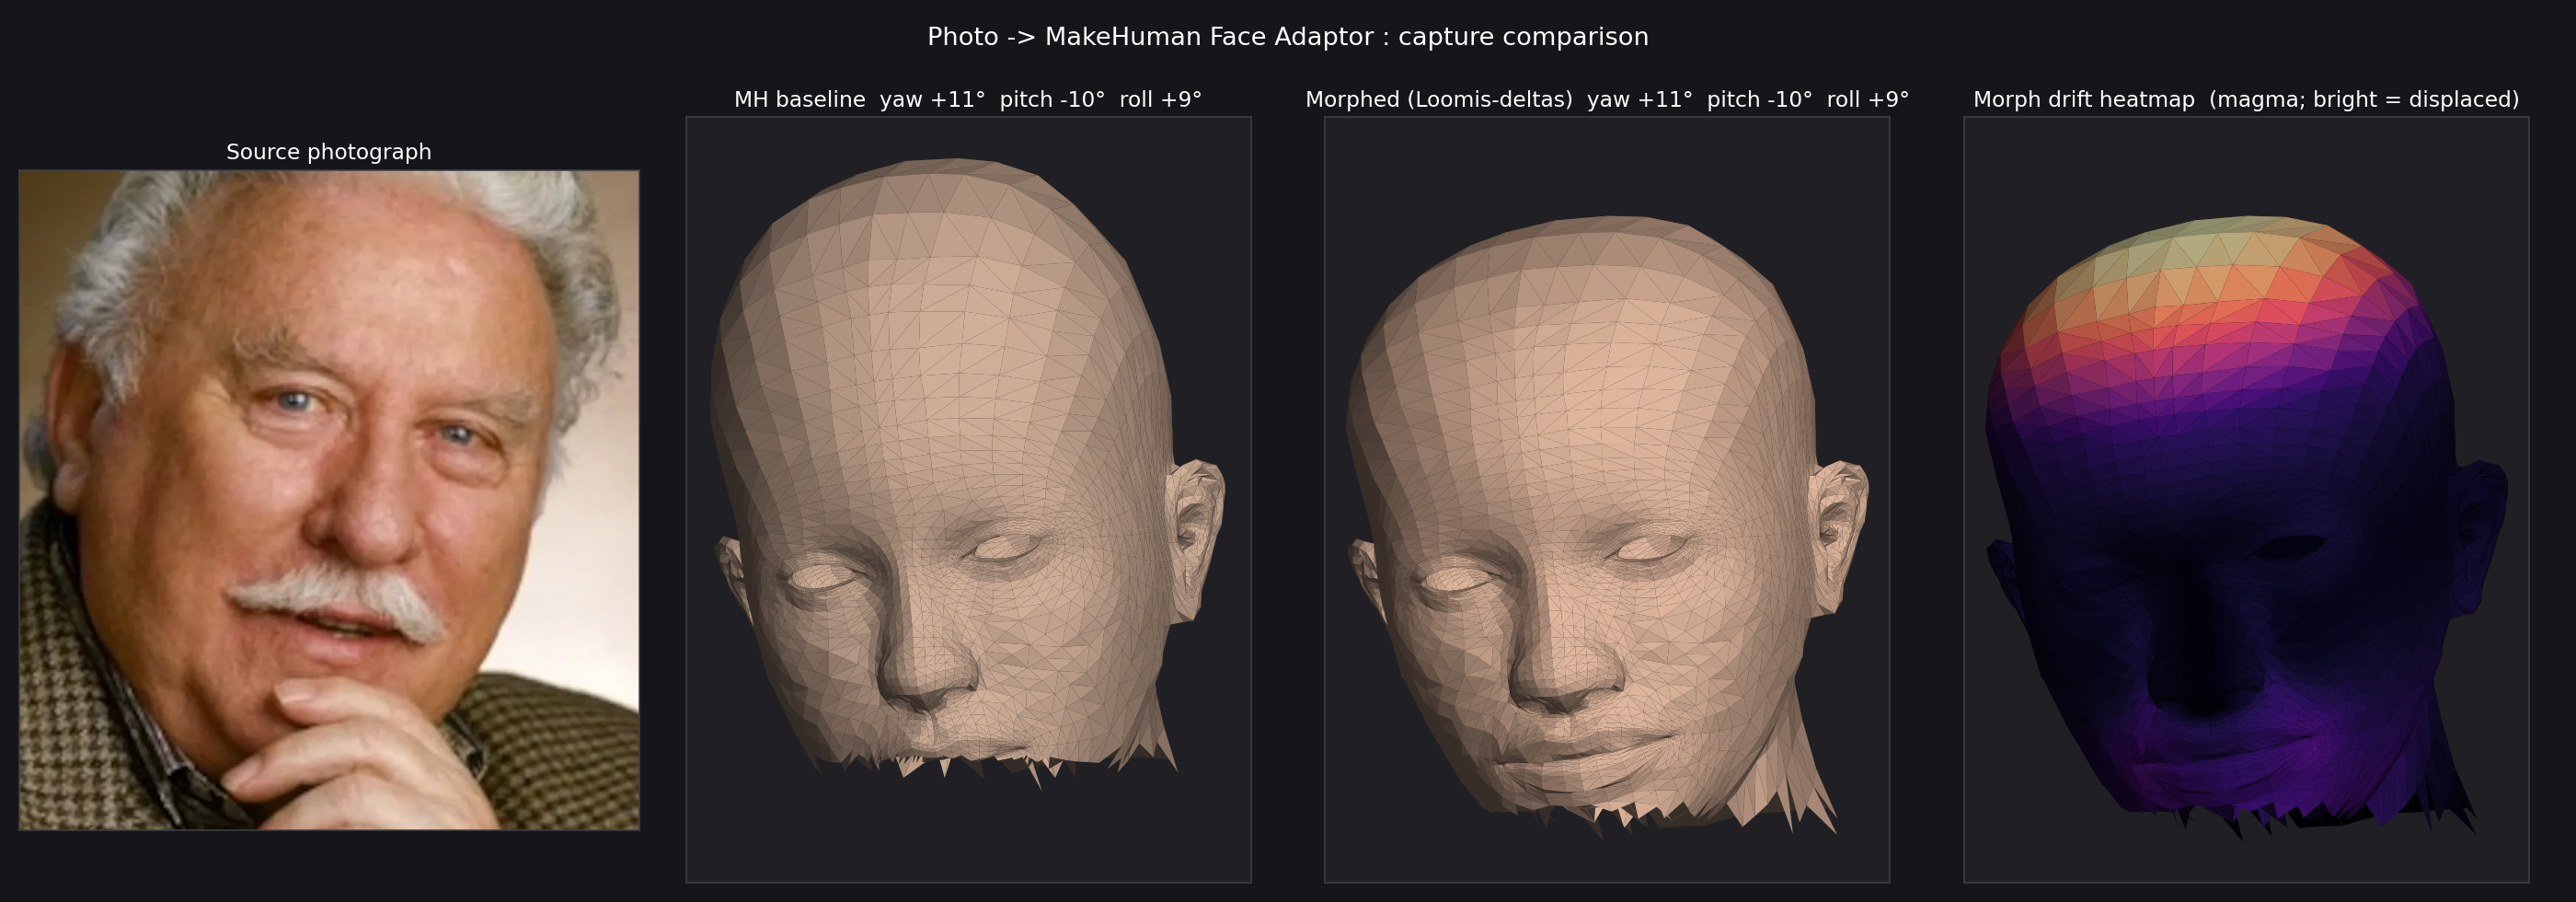Click the Morph drift heatmap render
Image resolution: width=2576 pixels, height=902 pixels.
[x=2246, y=500]
